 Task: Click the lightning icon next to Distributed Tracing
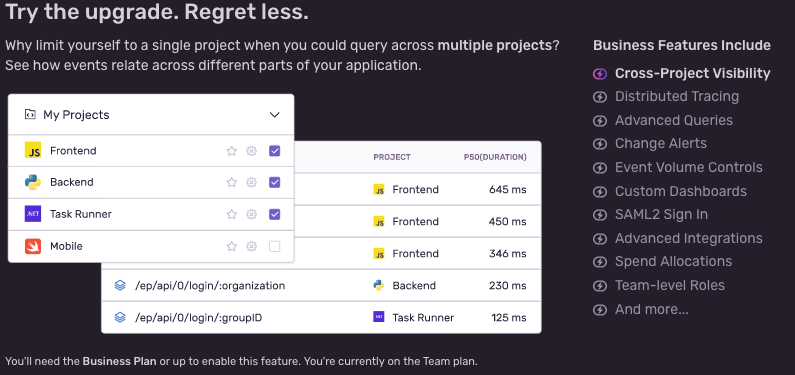point(600,97)
